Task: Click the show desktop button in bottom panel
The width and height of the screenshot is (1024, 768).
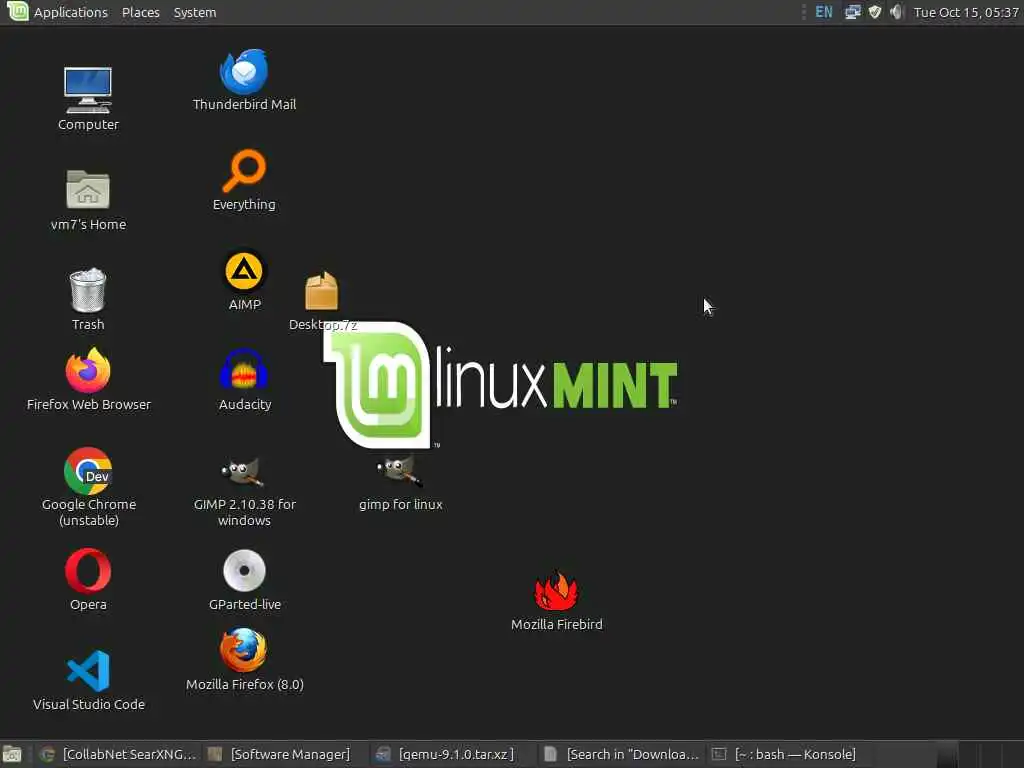Action: pos(13,754)
